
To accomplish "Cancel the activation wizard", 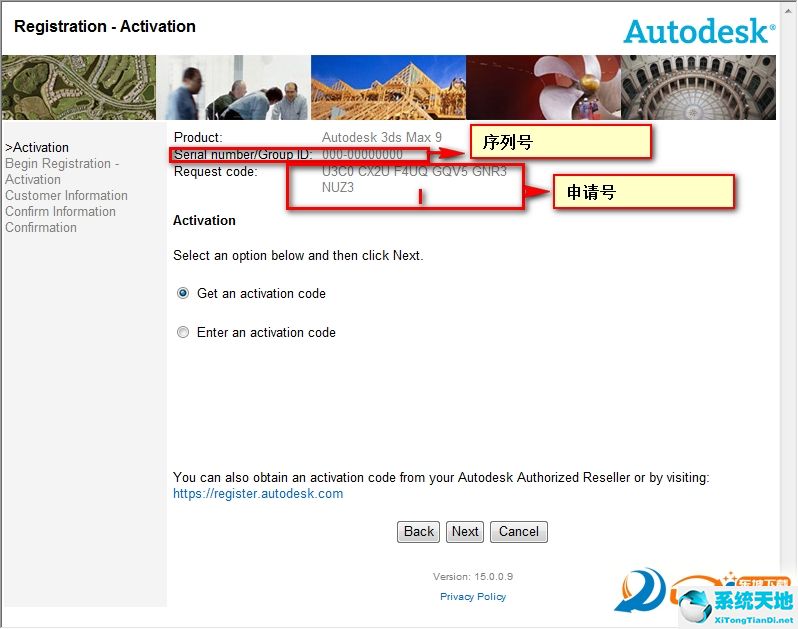I will (x=519, y=532).
